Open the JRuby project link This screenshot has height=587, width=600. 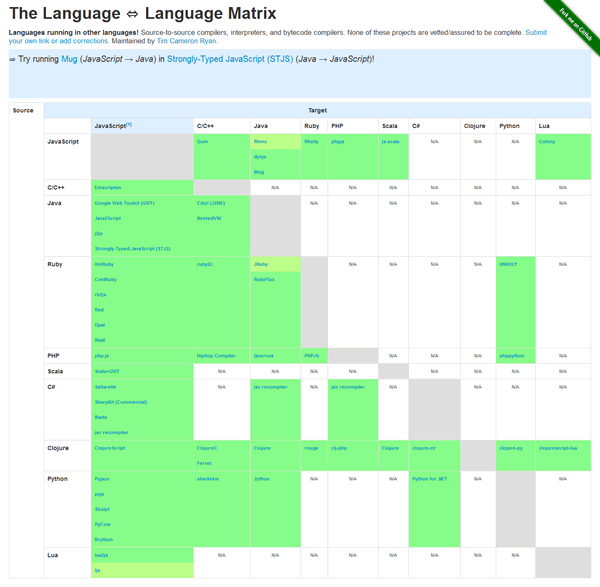tap(261, 264)
